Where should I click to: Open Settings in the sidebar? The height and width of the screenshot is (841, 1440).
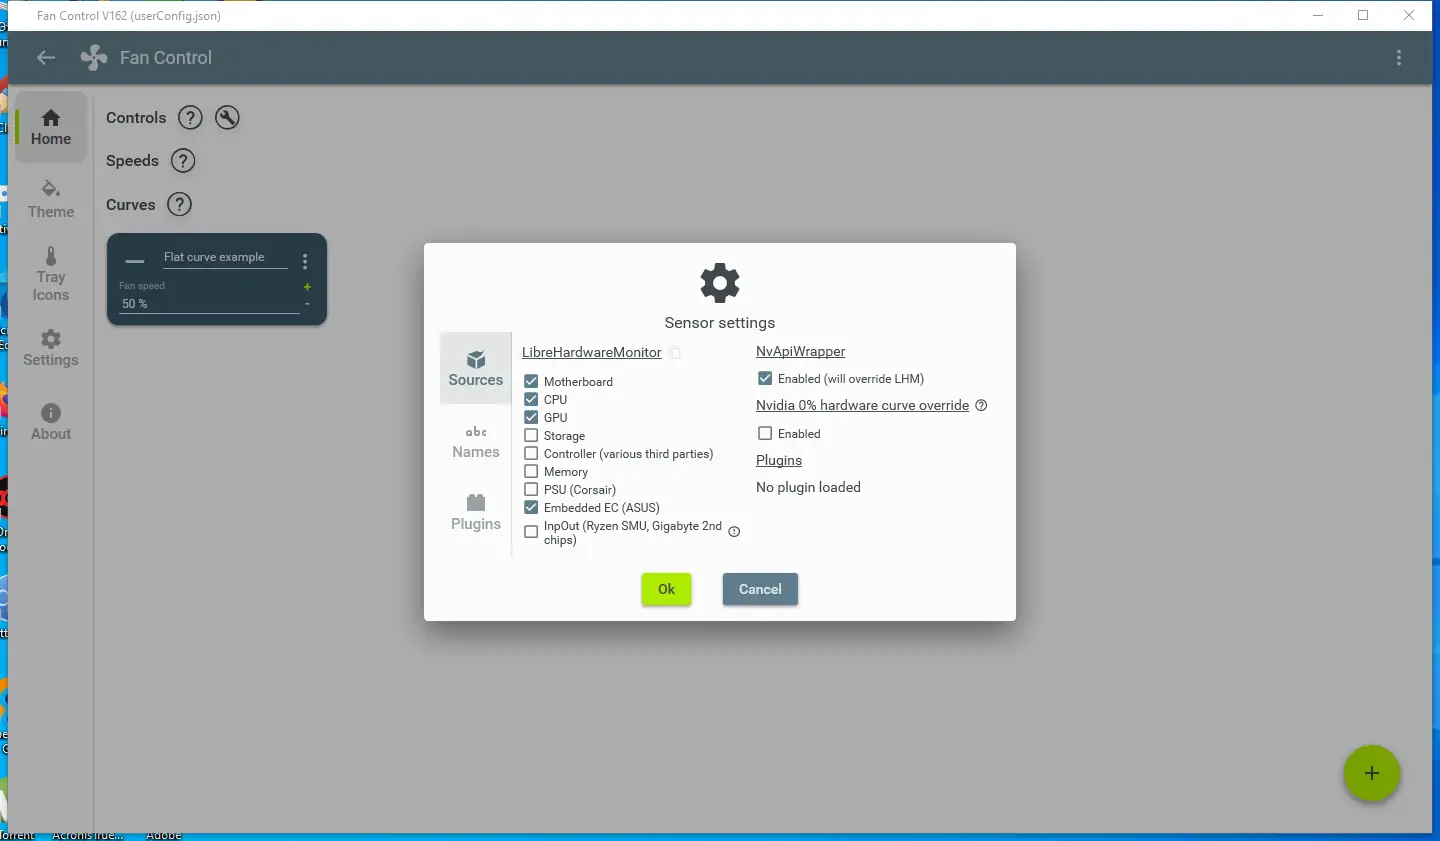(x=51, y=348)
